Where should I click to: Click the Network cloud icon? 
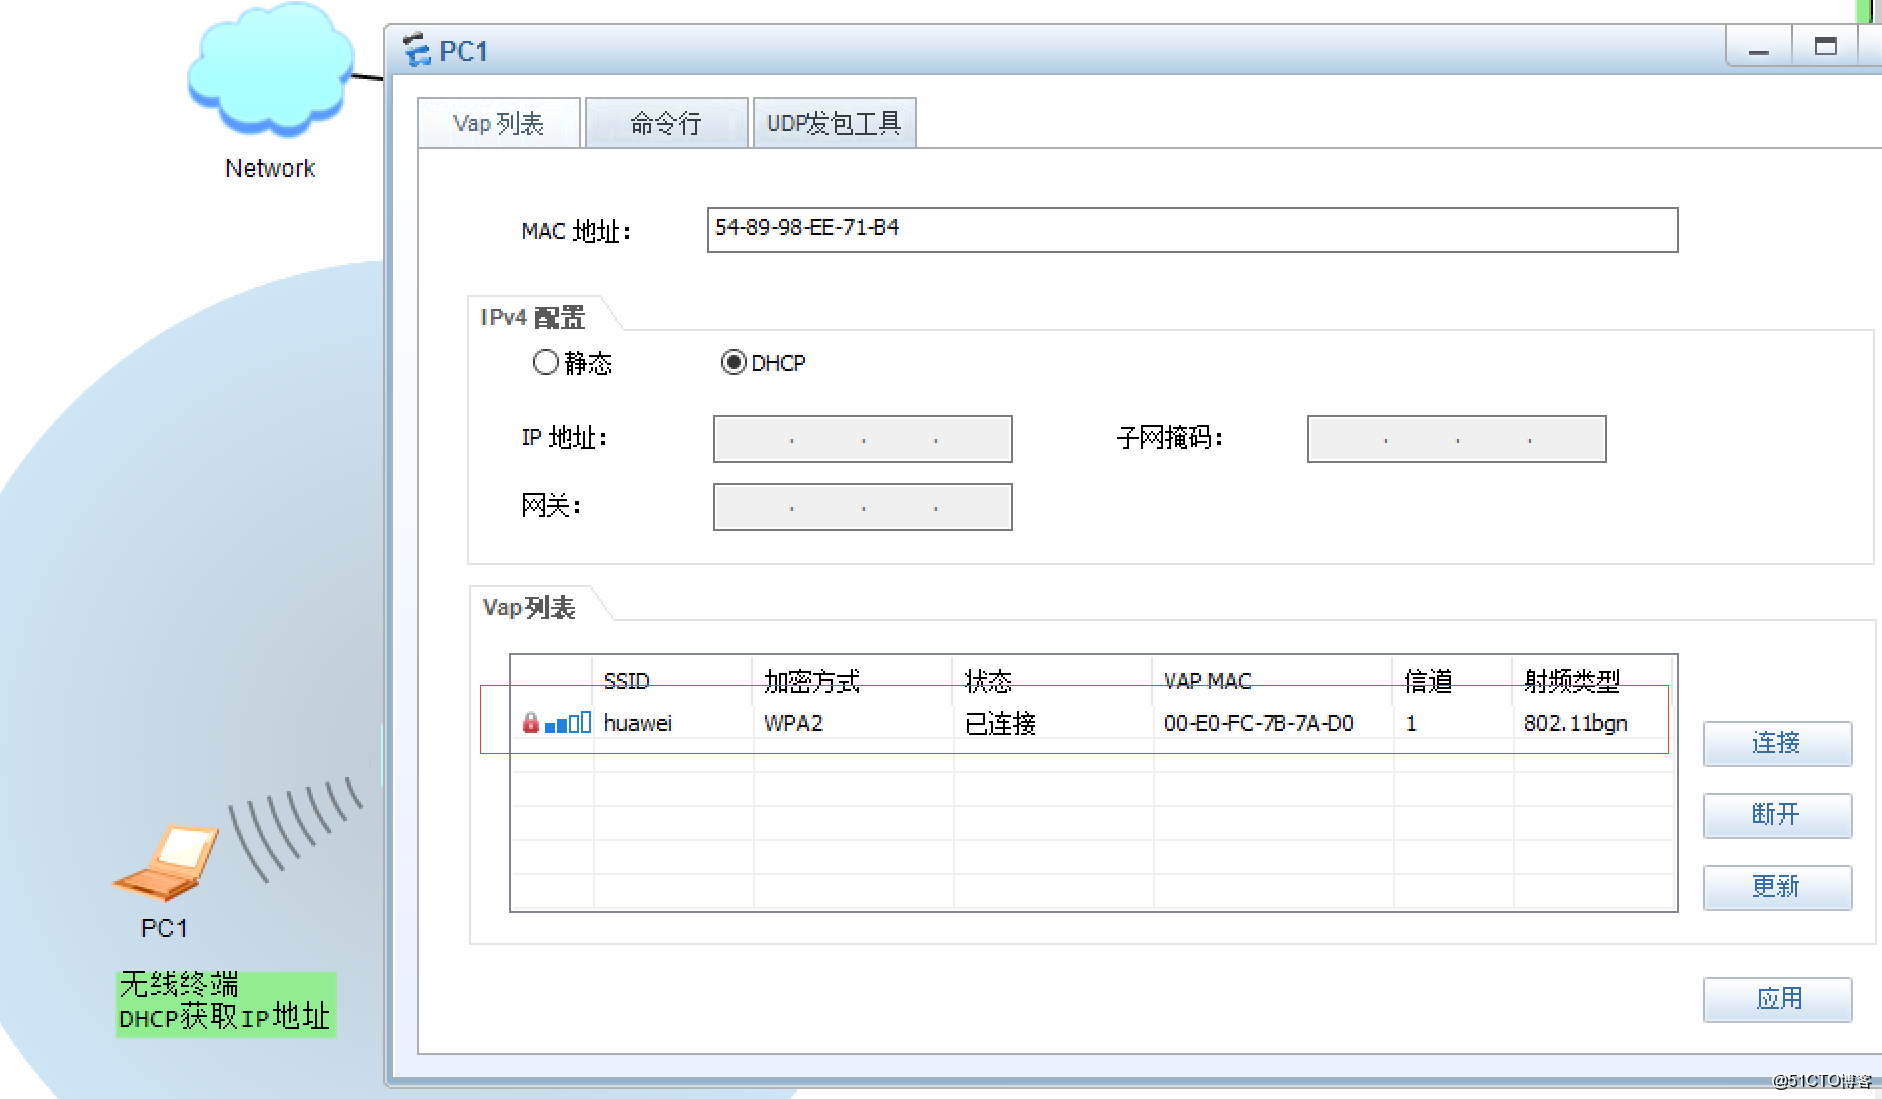[x=270, y=70]
